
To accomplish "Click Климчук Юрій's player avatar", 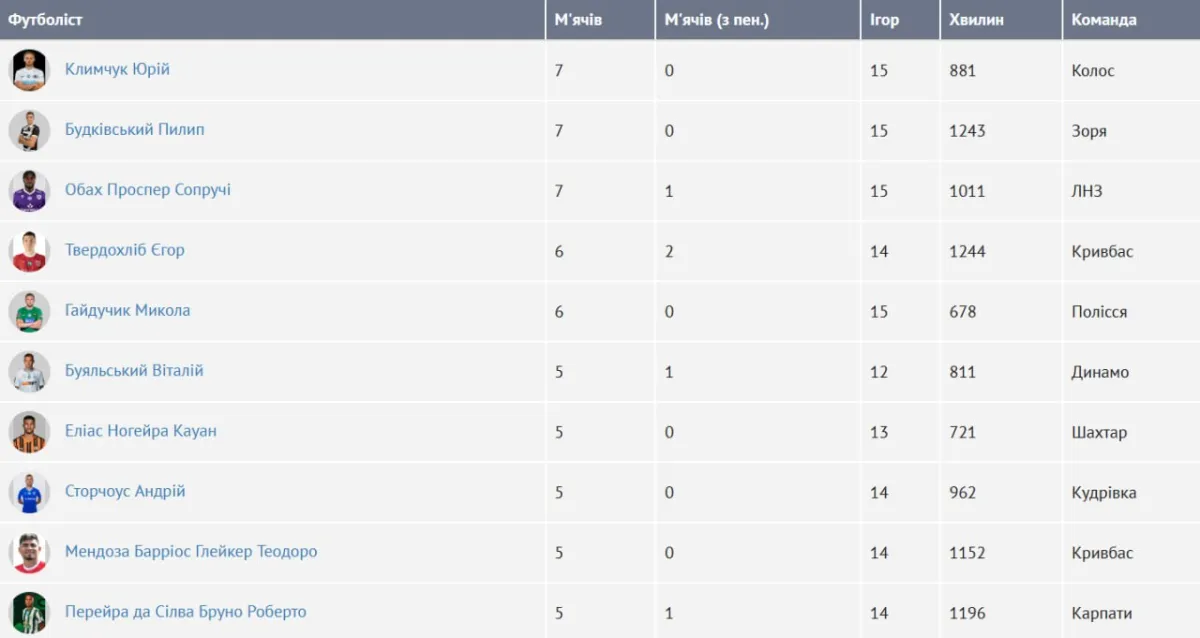I will pos(29,70).
